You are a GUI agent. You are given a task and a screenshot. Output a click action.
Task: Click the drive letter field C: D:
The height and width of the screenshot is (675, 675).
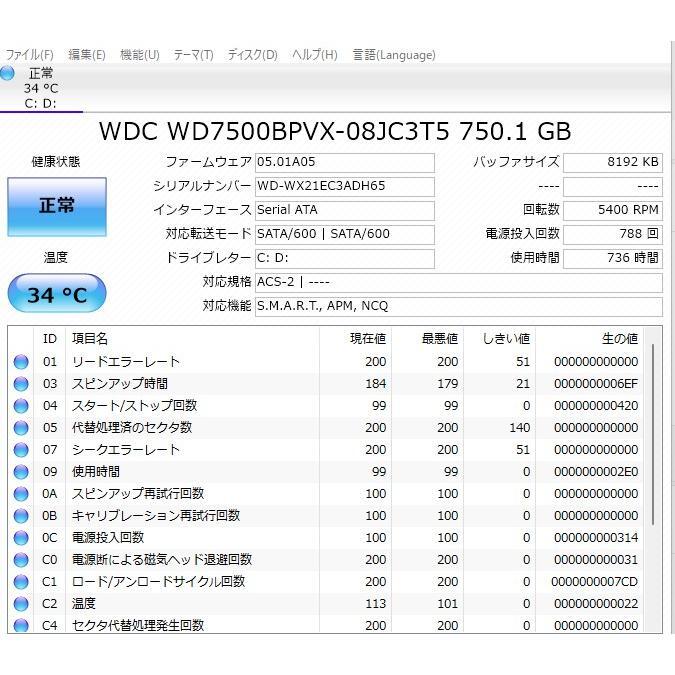[345, 258]
